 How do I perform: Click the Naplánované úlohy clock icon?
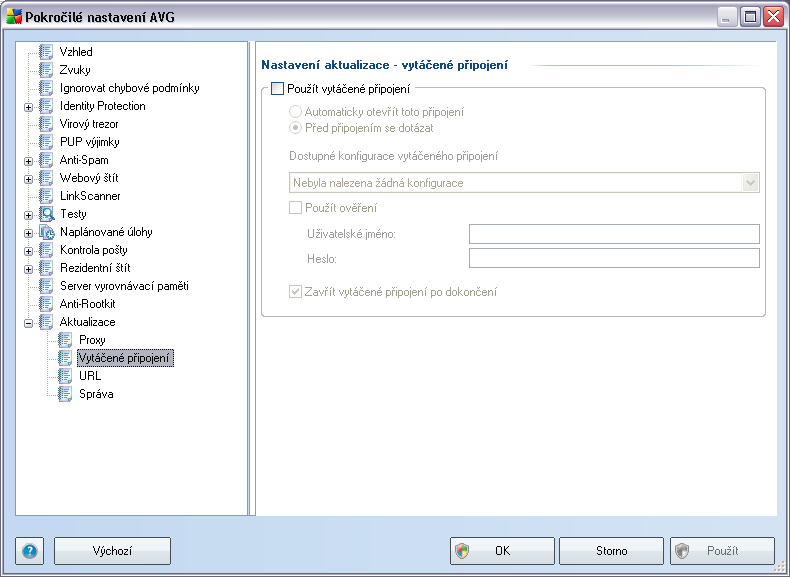46,232
